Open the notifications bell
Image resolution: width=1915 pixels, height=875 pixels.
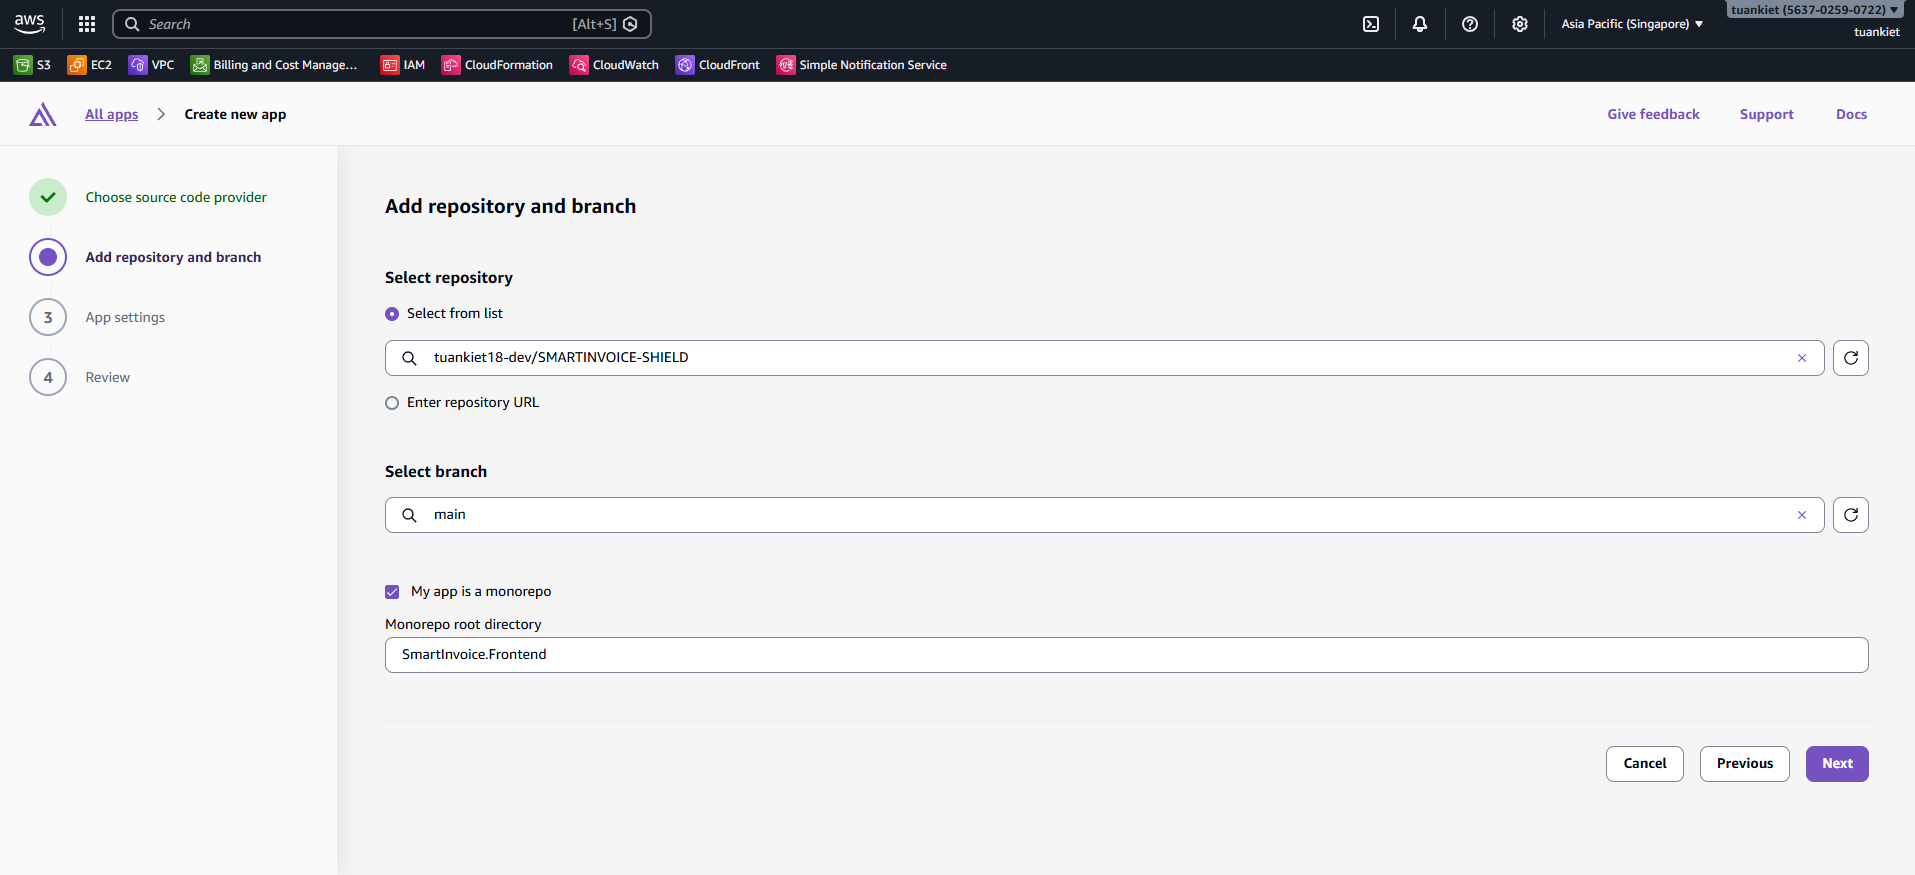click(1420, 24)
